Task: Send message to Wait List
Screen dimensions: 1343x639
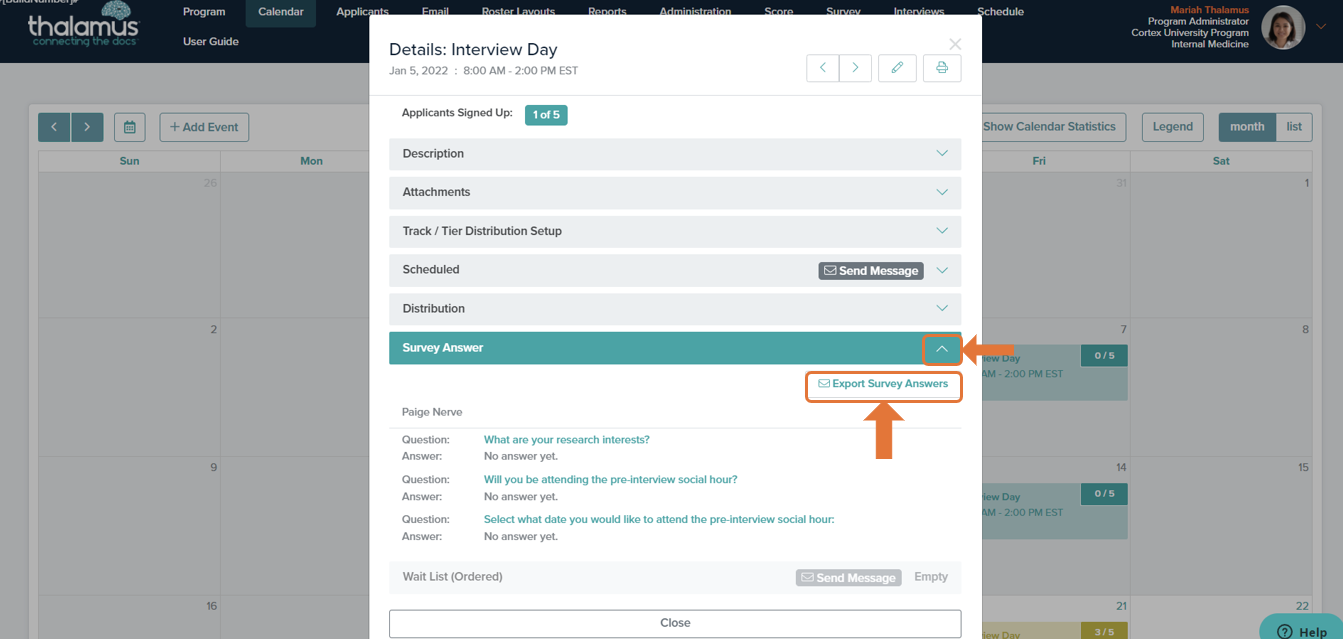Action: coord(849,578)
